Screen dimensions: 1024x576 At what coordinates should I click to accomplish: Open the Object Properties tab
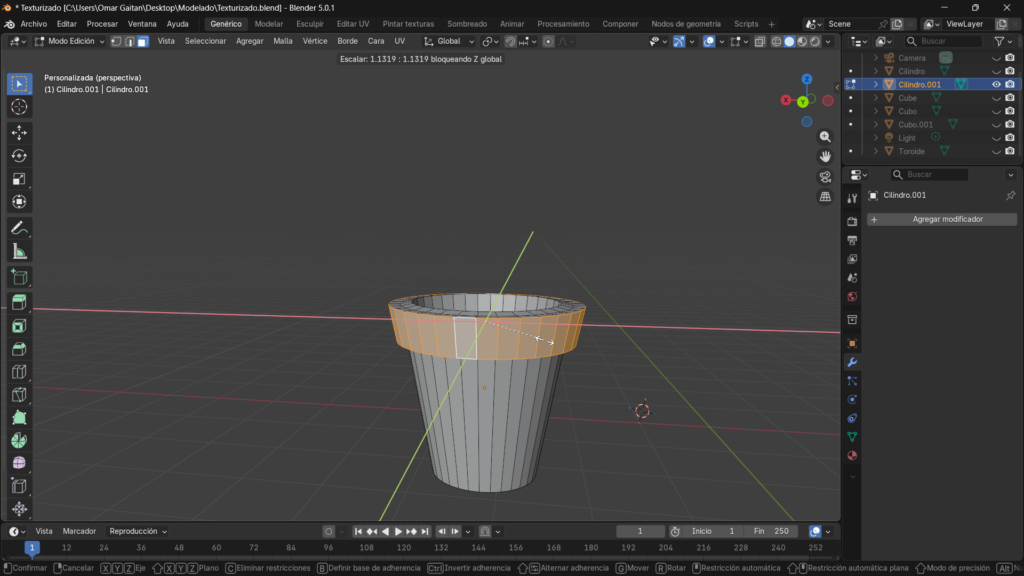pos(853,342)
